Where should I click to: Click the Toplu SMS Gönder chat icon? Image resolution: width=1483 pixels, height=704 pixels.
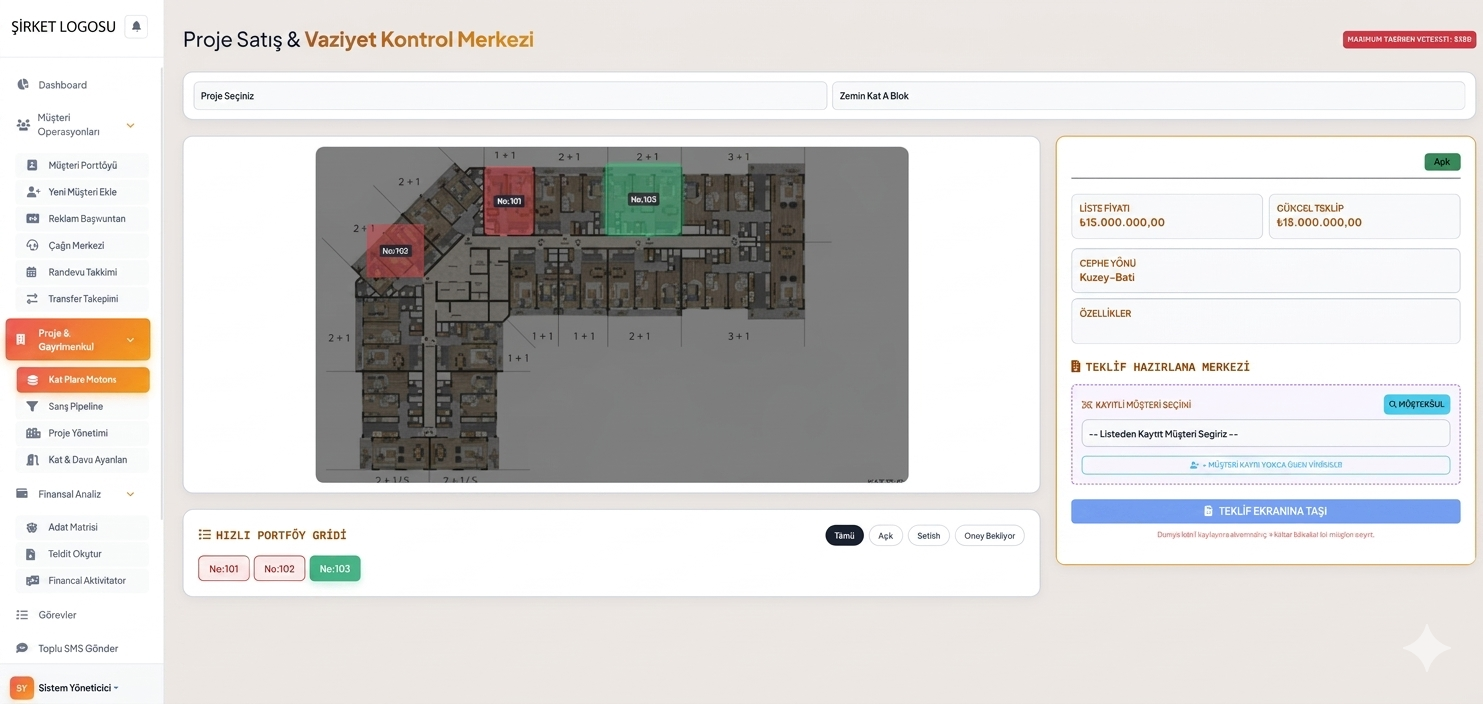tap(22, 648)
